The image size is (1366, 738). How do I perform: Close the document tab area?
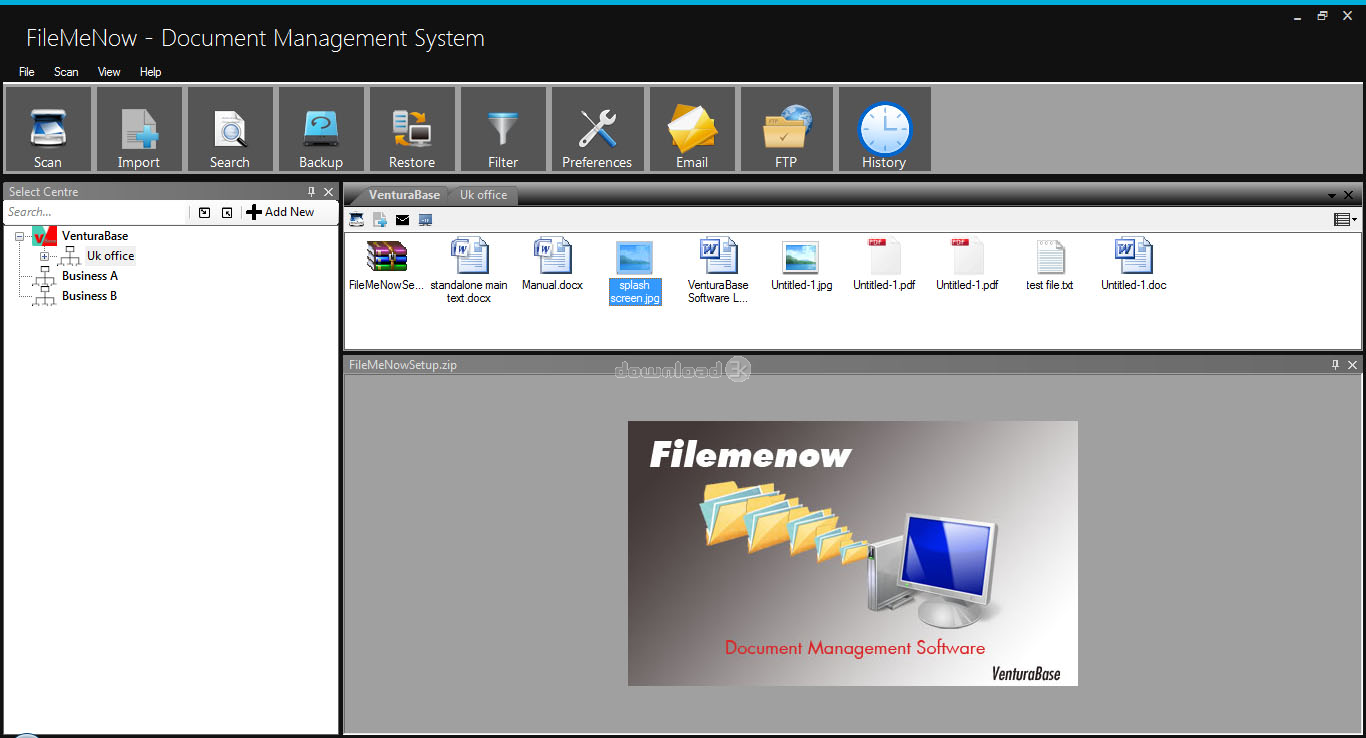(x=1348, y=195)
